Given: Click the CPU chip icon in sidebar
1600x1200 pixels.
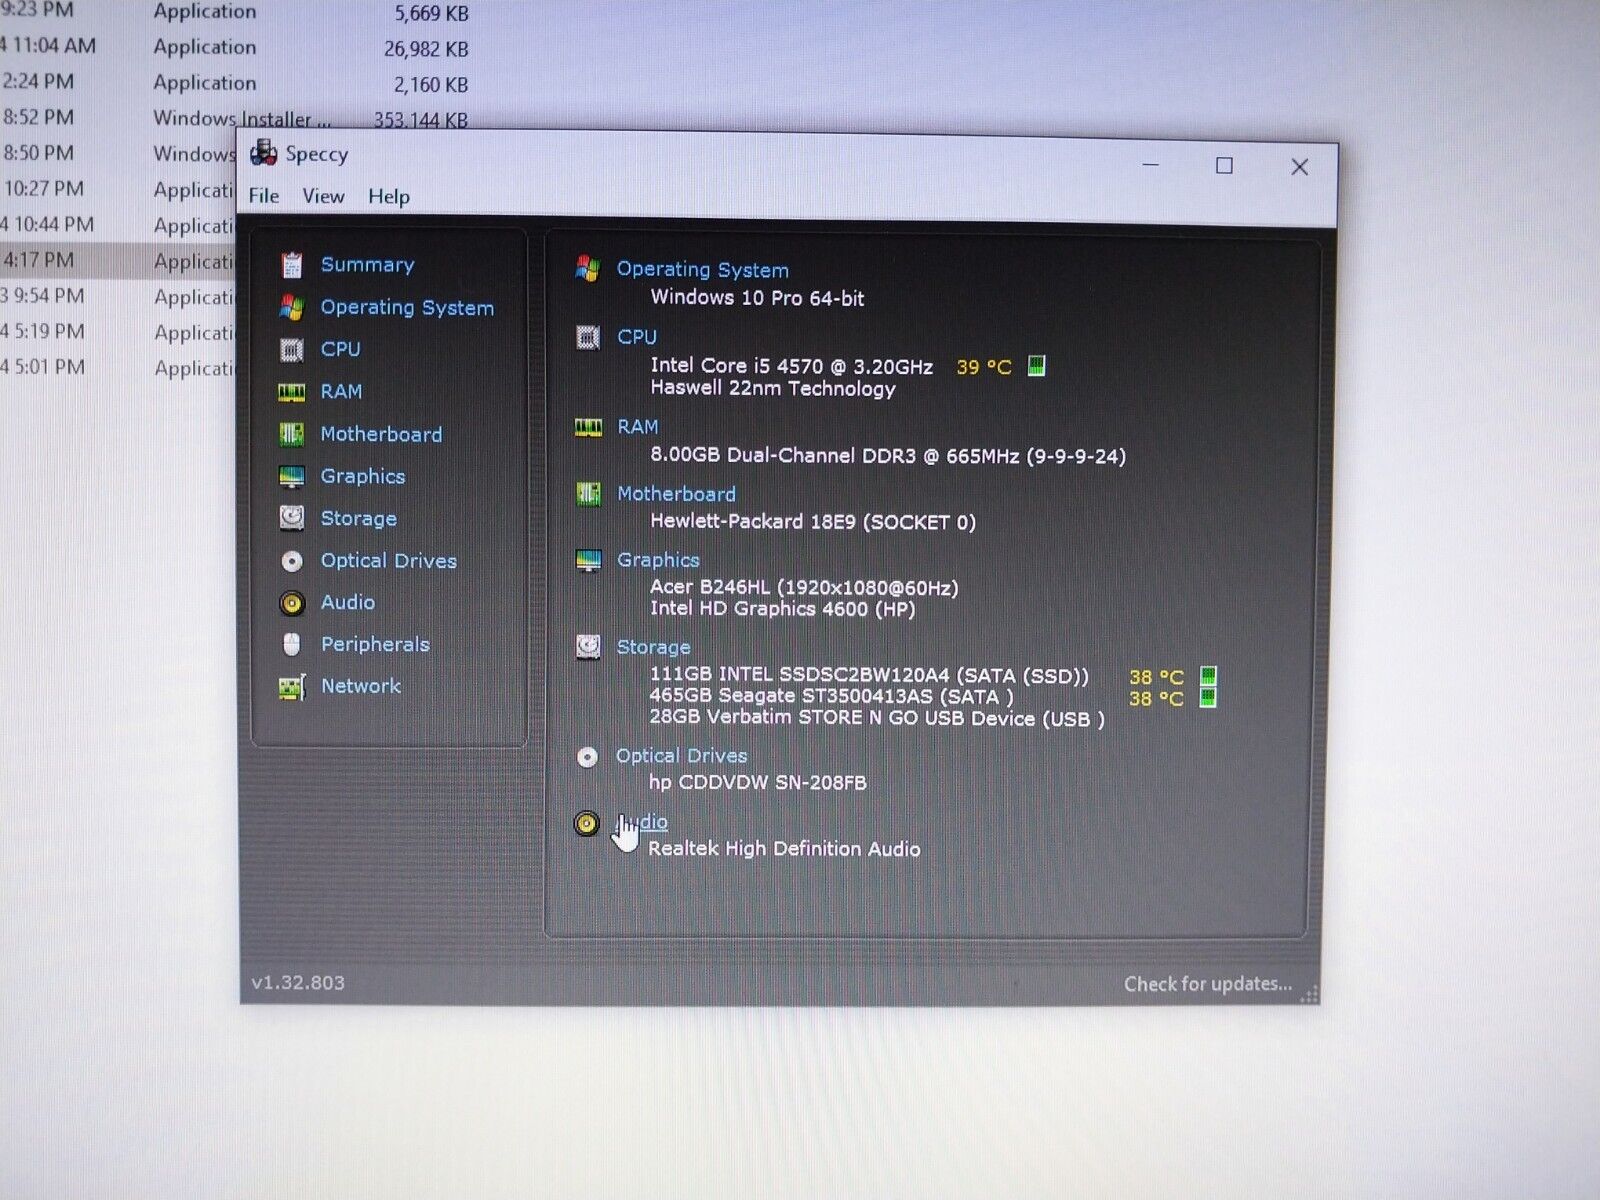Looking at the screenshot, I should click(291, 350).
